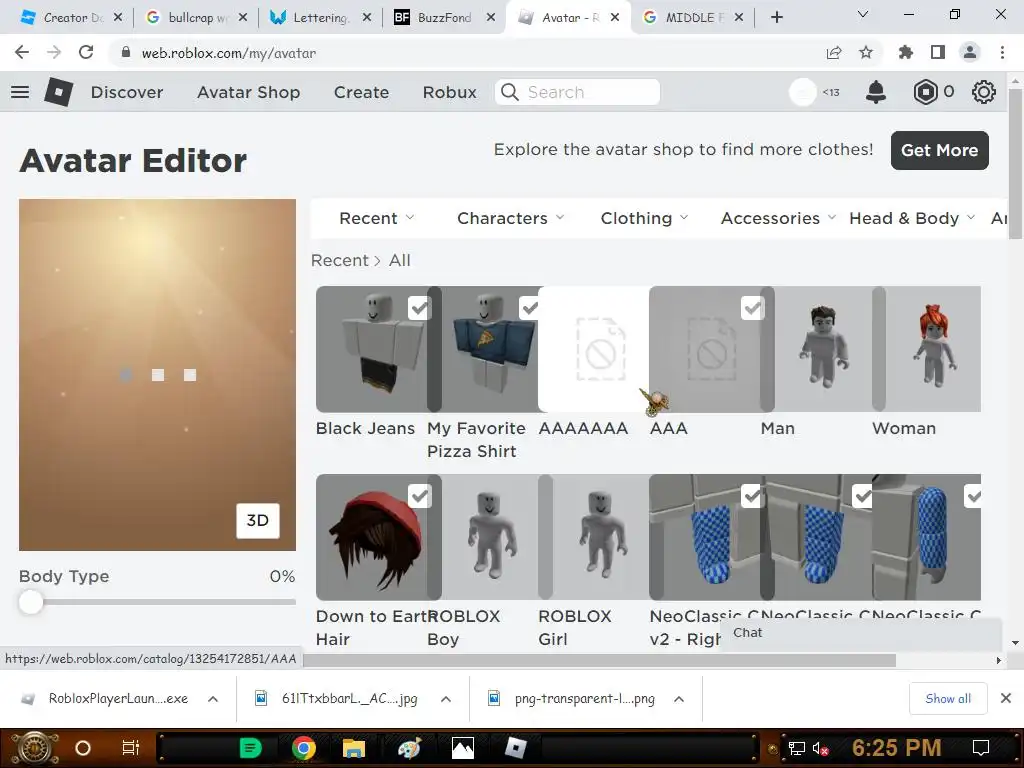Expand the Recent dropdown

click(376, 218)
